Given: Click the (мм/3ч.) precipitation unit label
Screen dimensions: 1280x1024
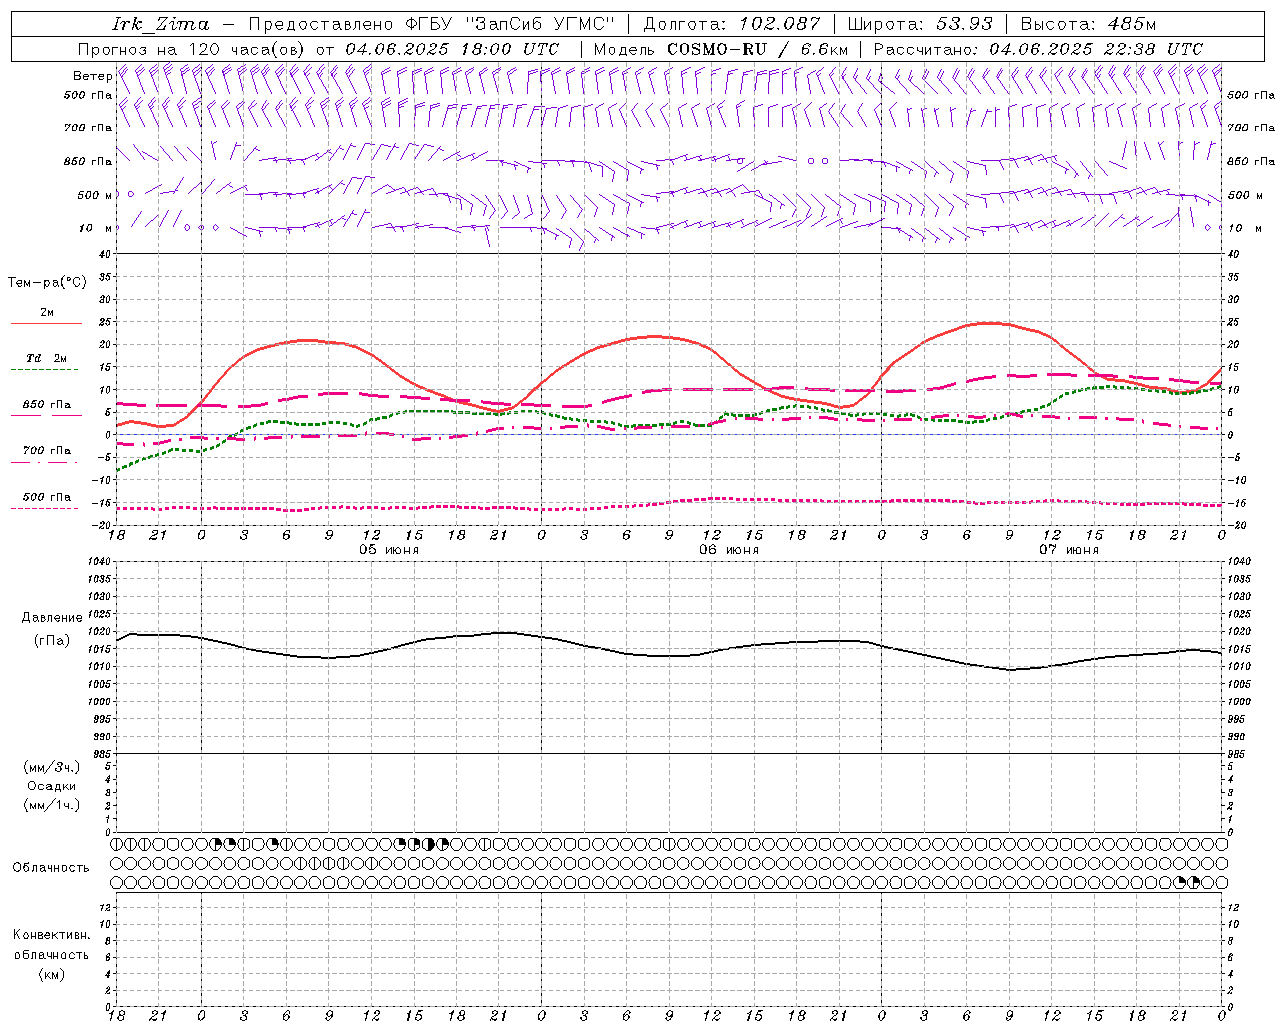Looking at the screenshot, I should coord(52,768).
